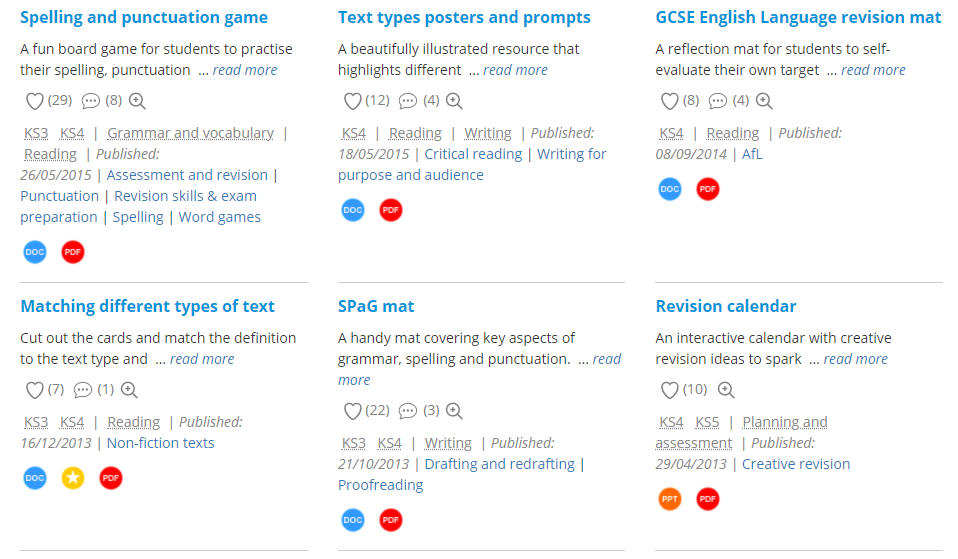Download PDF of Spelling and punctuation game

[73, 252]
